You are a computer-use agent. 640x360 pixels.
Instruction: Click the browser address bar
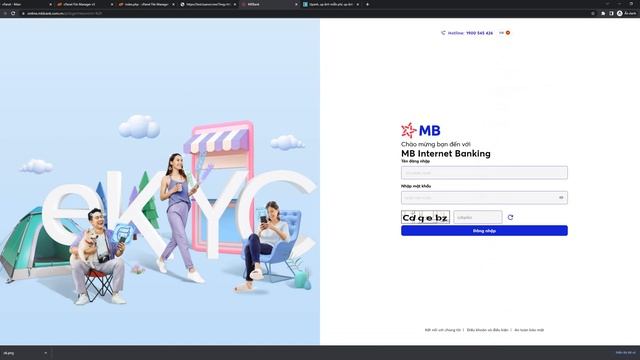[306, 13]
